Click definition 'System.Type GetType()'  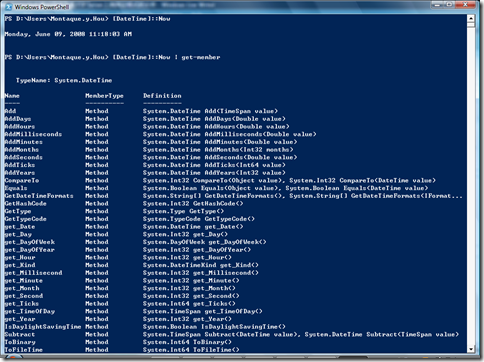click(x=183, y=211)
